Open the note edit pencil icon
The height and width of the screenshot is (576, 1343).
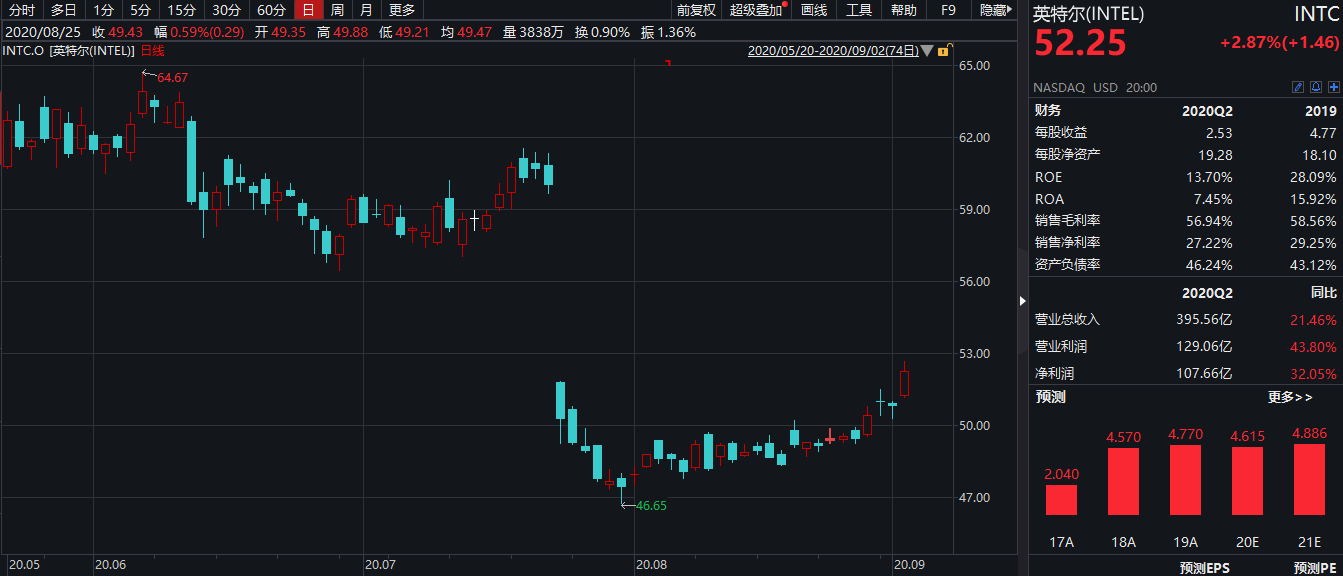coord(1298,88)
